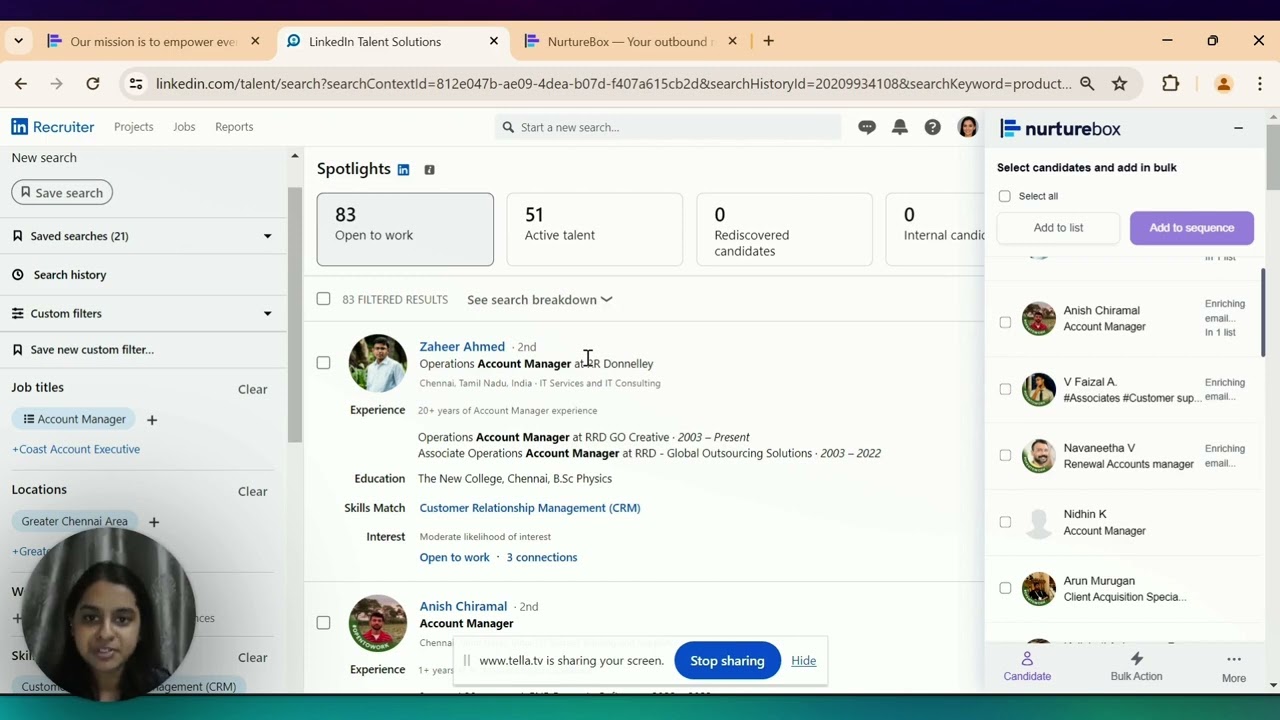
Task: Open Chrome tab search dropdown
Action: [19, 41]
